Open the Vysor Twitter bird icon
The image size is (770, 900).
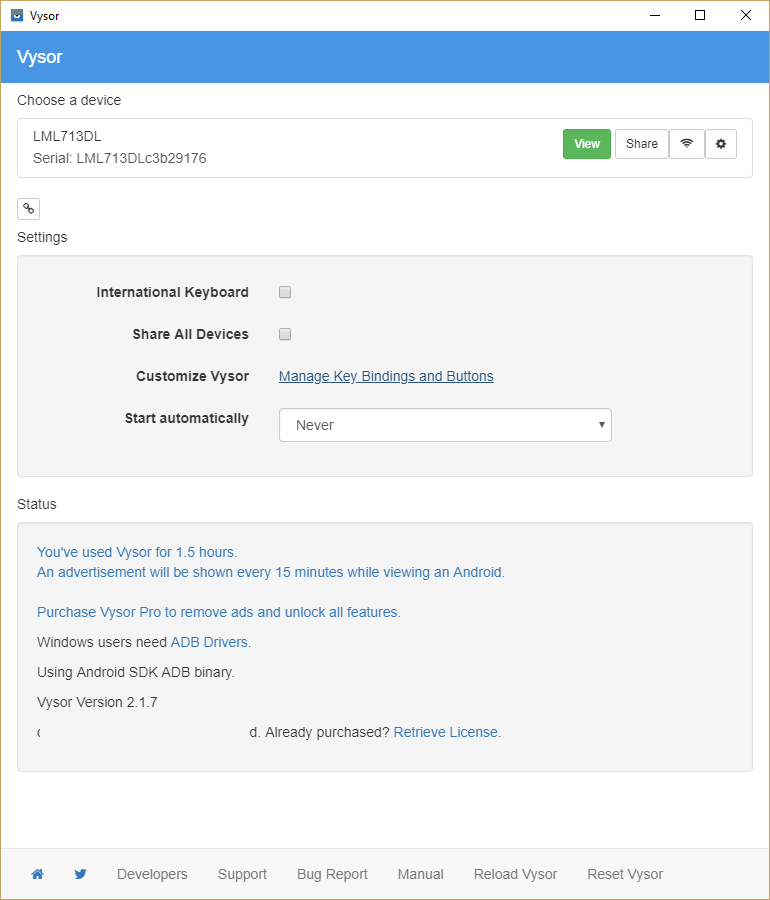80,874
